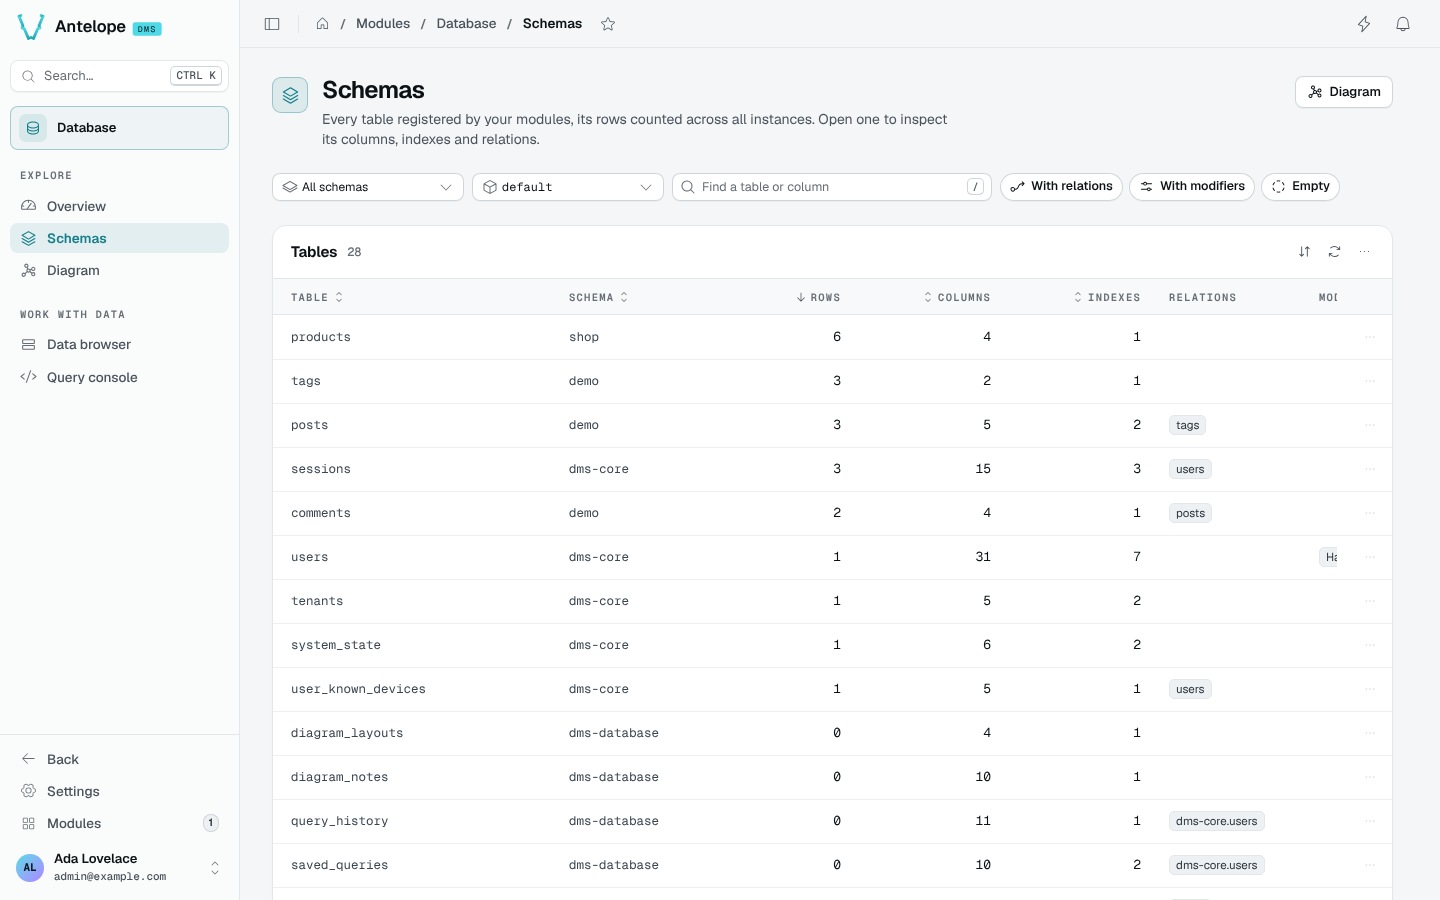This screenshot has height=900, width=1440.
Task: Star the Schemas page as favorite
Action: (x=608, y=24)
